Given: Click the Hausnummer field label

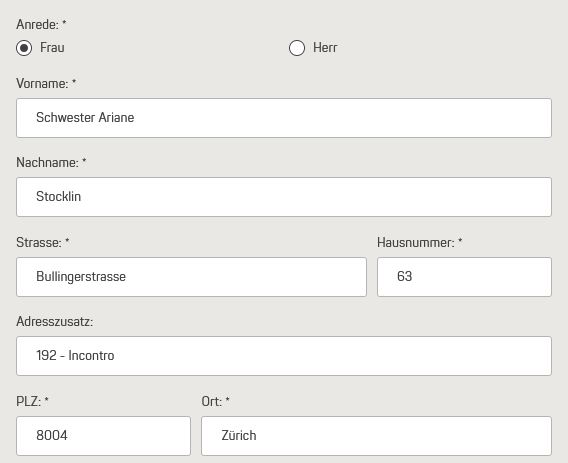Looking at the screenshot, I should pyautogui.click(x=415, y=242).
